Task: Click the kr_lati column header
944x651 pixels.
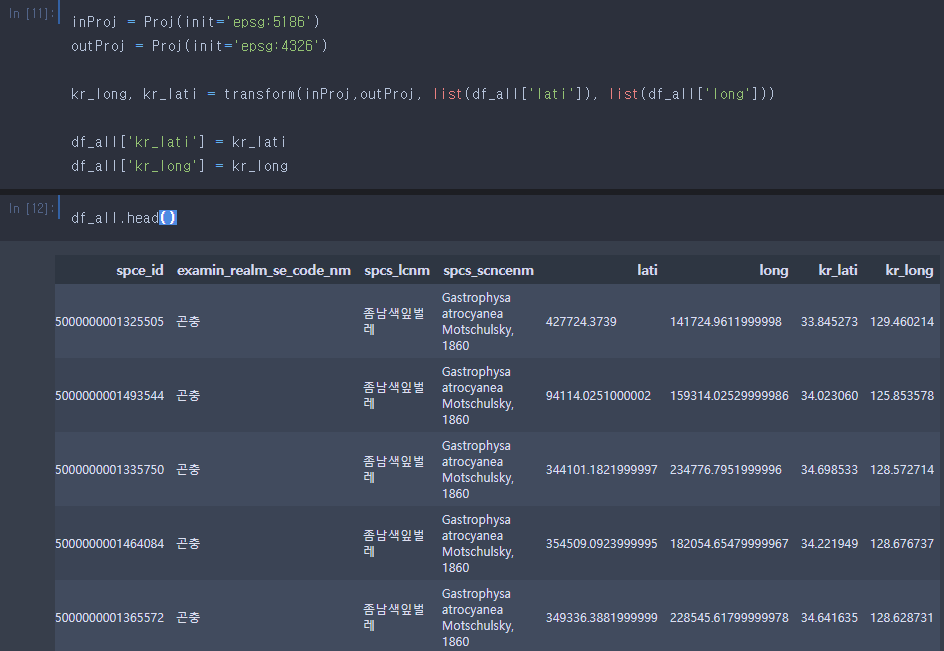Action: 838,270
